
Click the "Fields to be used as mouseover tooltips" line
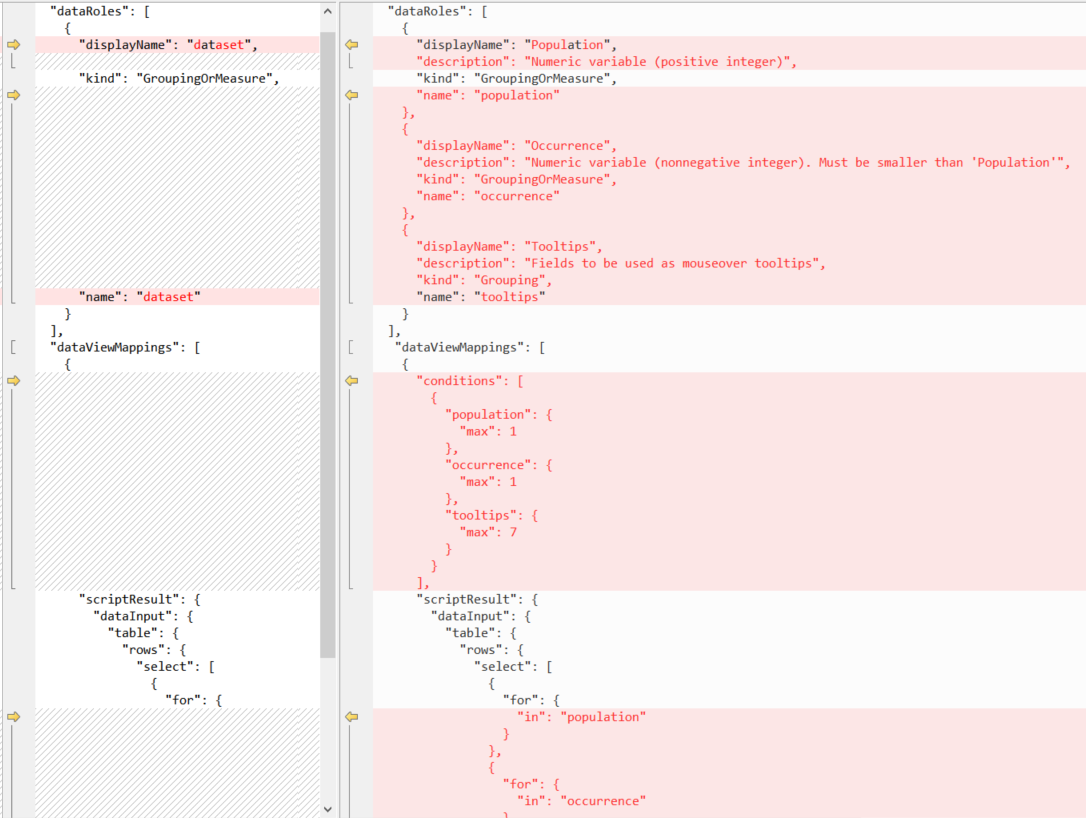point(621,263)
